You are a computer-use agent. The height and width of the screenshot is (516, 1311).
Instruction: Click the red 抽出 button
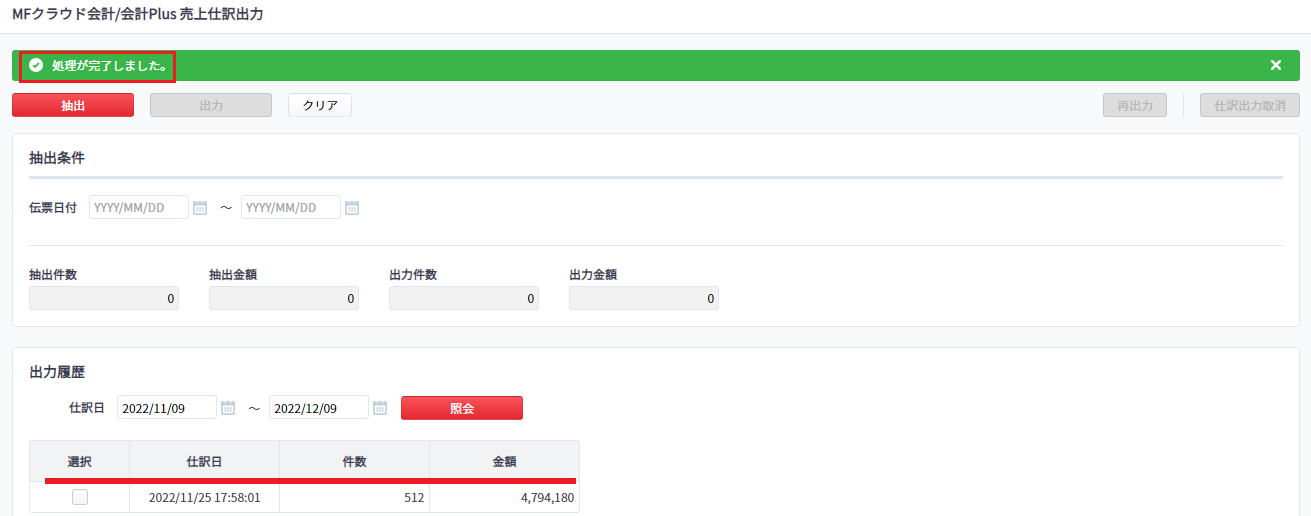coord(73,105)
